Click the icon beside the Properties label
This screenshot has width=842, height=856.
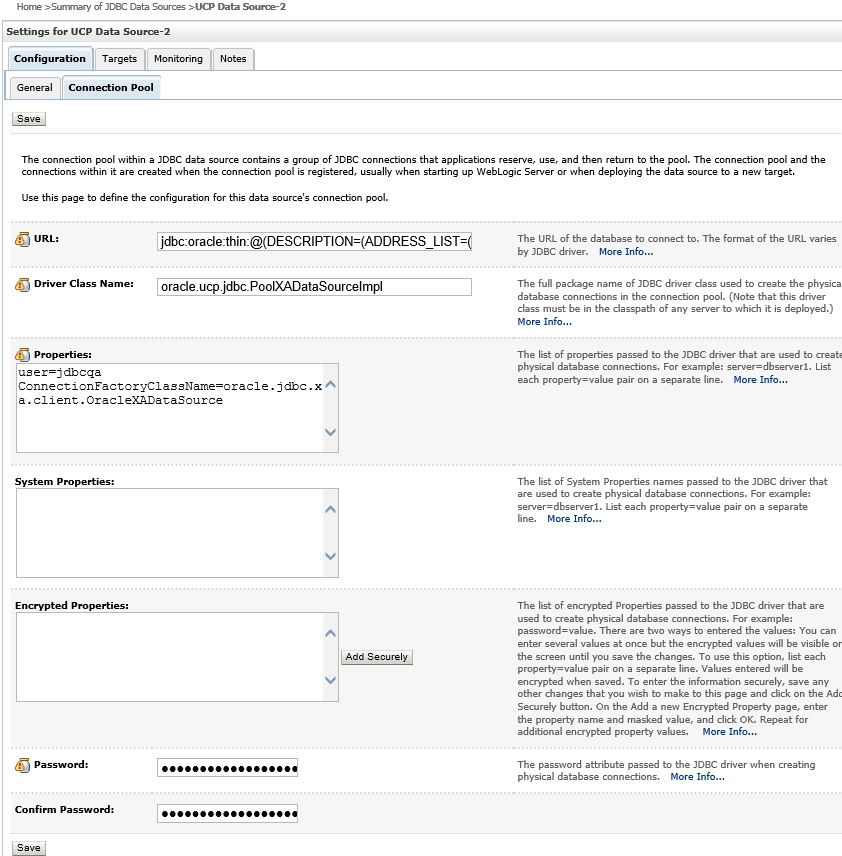click(22, 354)
